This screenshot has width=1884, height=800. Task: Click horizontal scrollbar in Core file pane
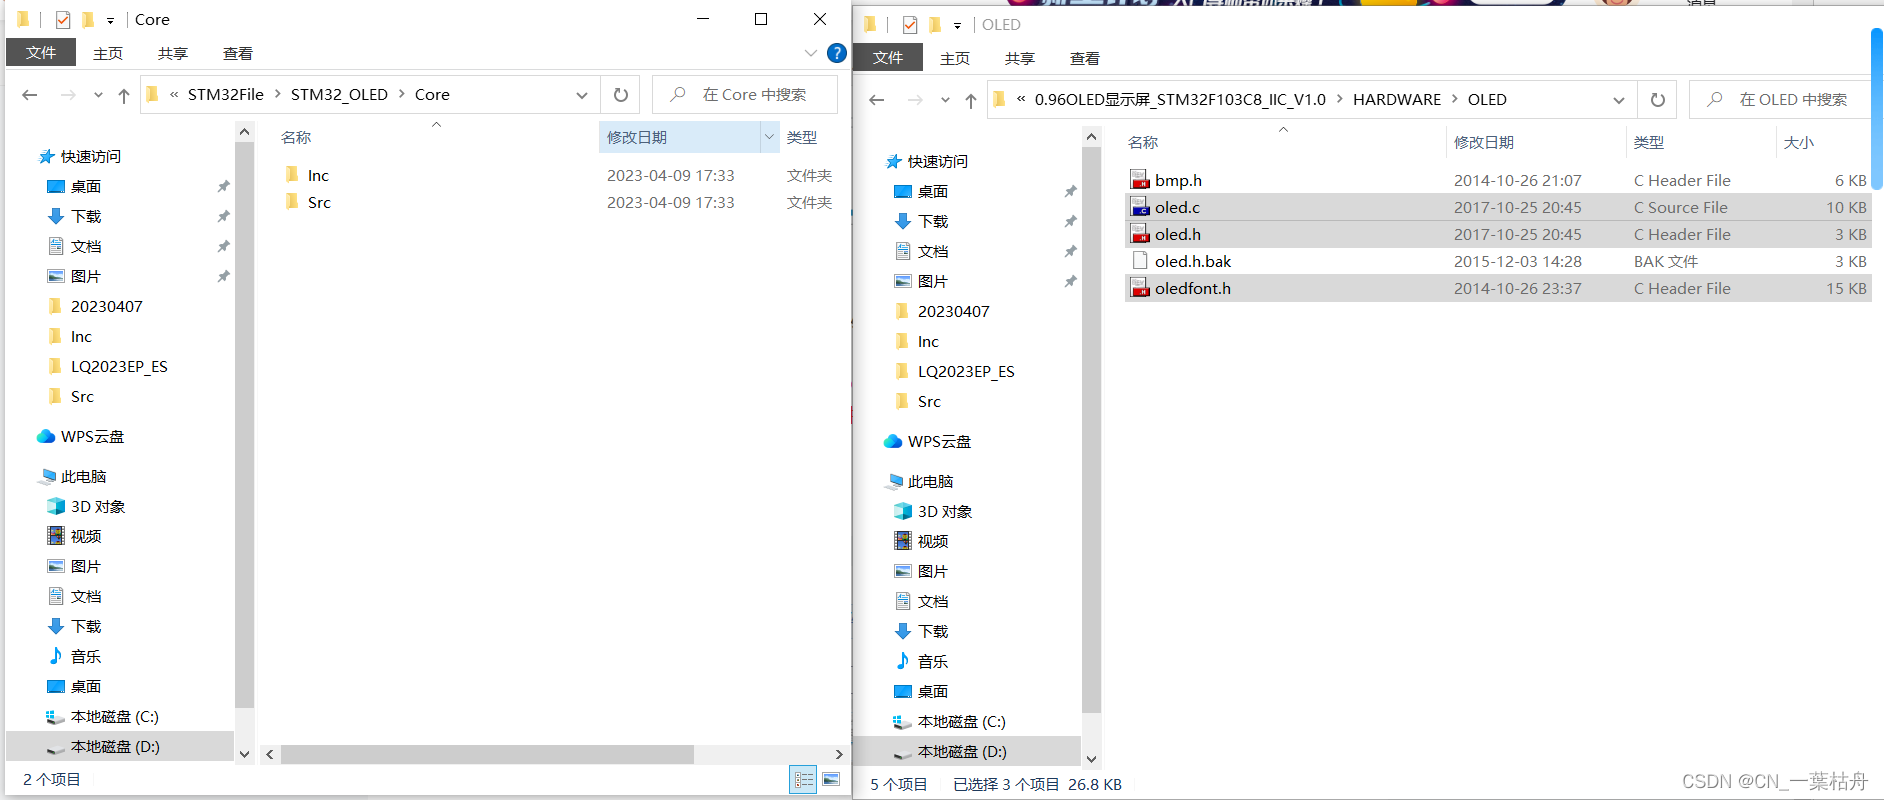coord(487,754)
